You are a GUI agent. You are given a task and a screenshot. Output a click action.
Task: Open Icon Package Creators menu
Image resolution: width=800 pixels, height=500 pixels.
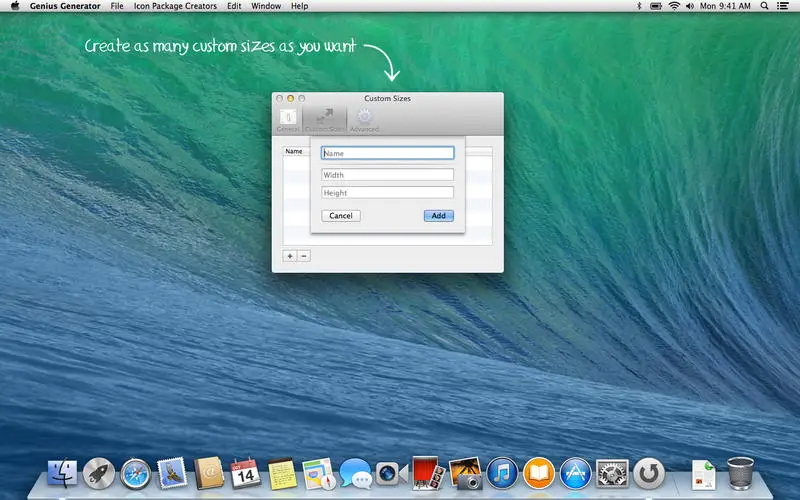point(175,6)
